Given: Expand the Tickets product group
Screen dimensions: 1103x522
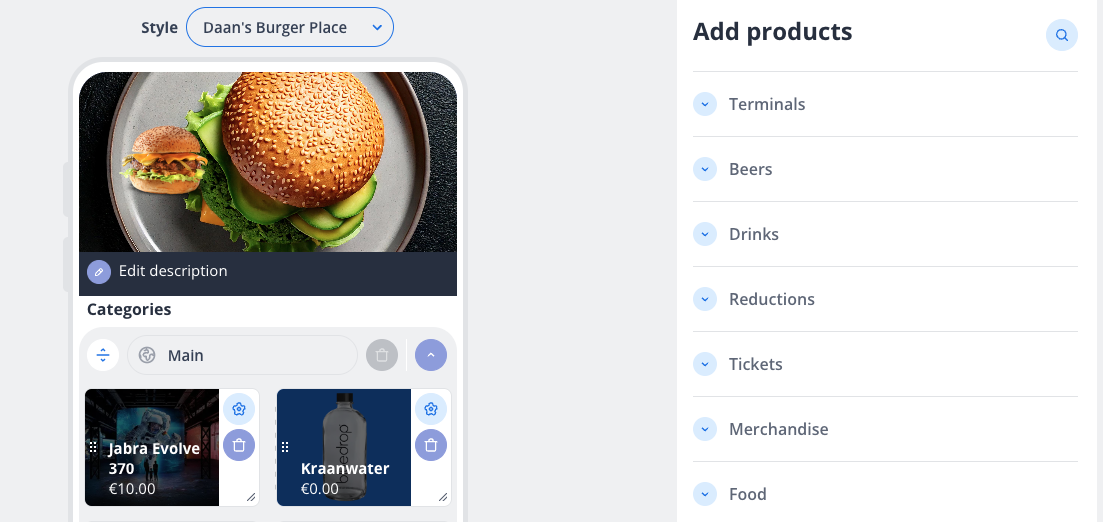Looking at the screenshot, I should (705, 364).
